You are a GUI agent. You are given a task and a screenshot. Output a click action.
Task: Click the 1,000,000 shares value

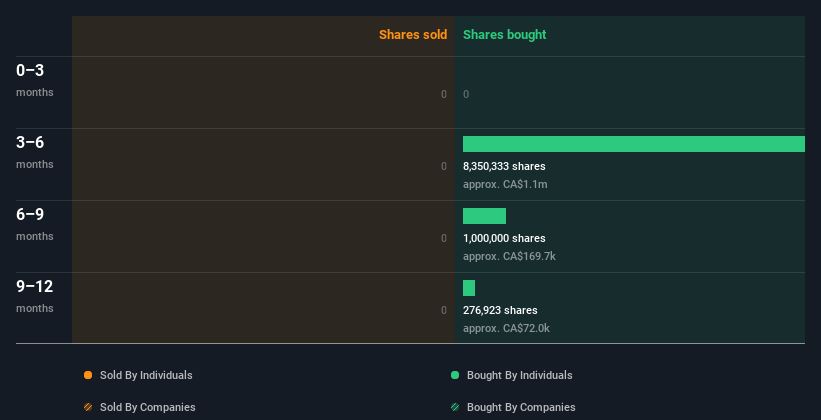pyautogui.click(x=504, y=238)
